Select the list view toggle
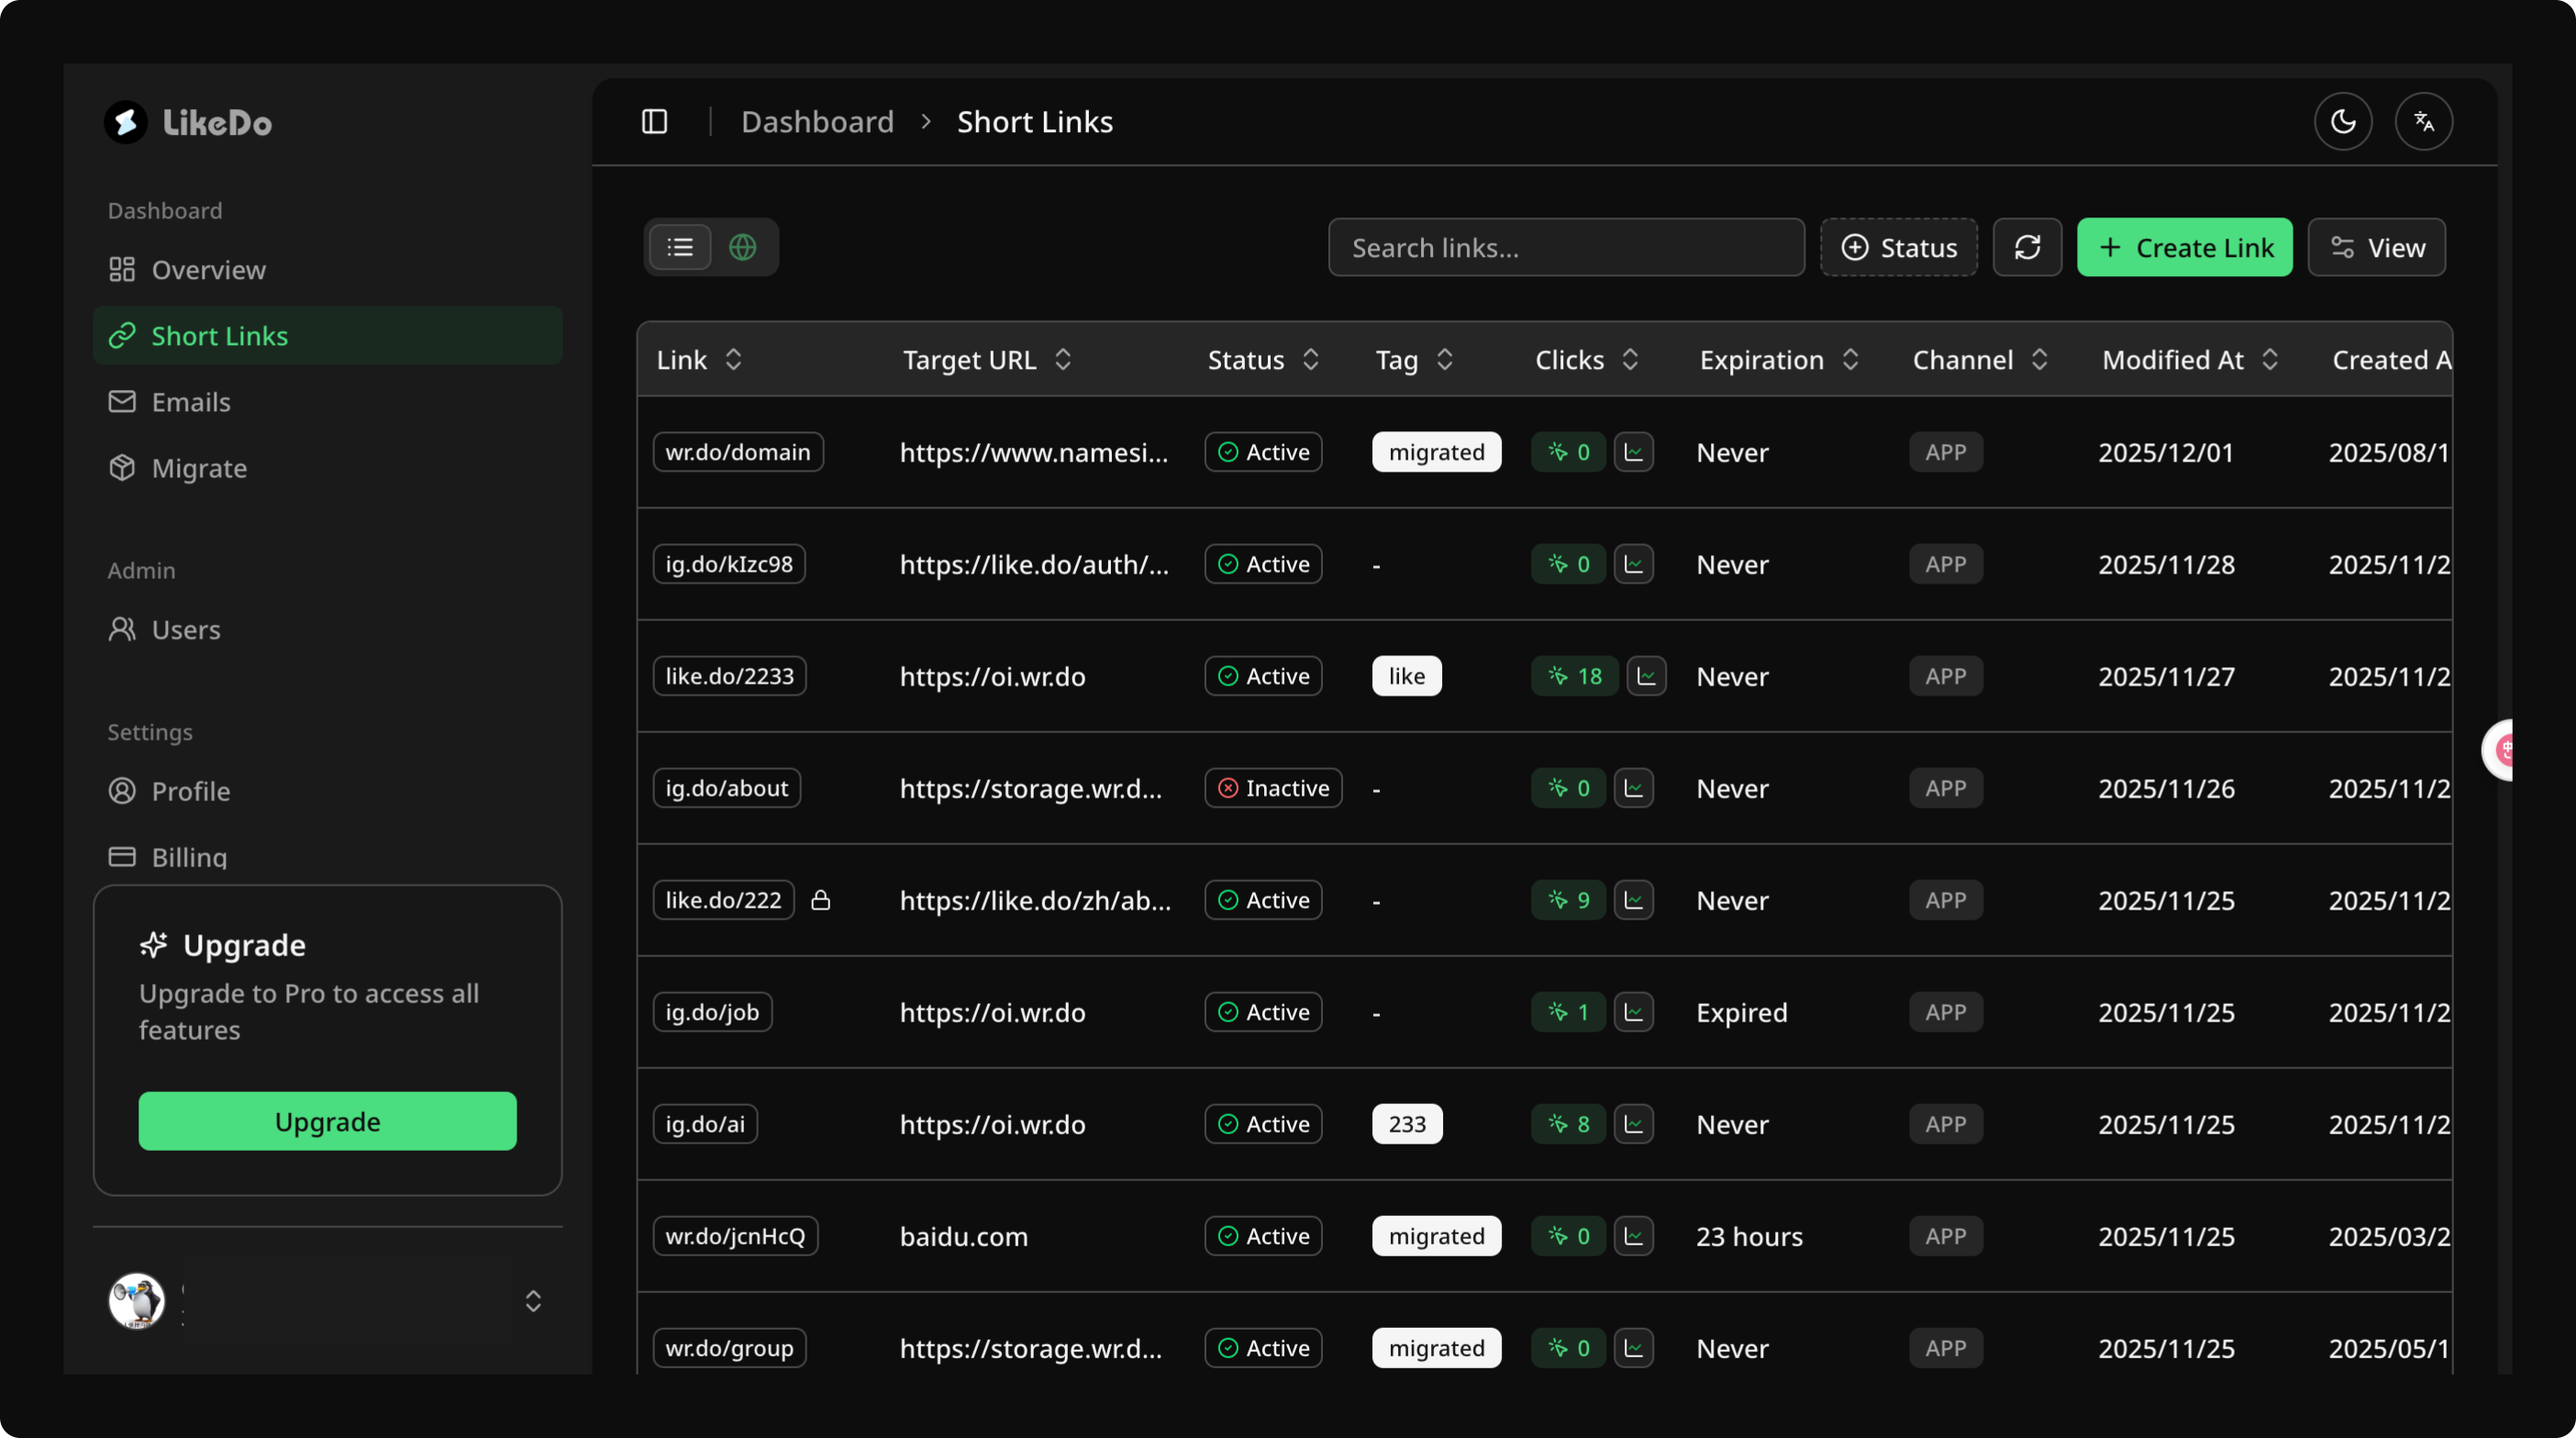 pyautogui.click(x=680, y=247)
